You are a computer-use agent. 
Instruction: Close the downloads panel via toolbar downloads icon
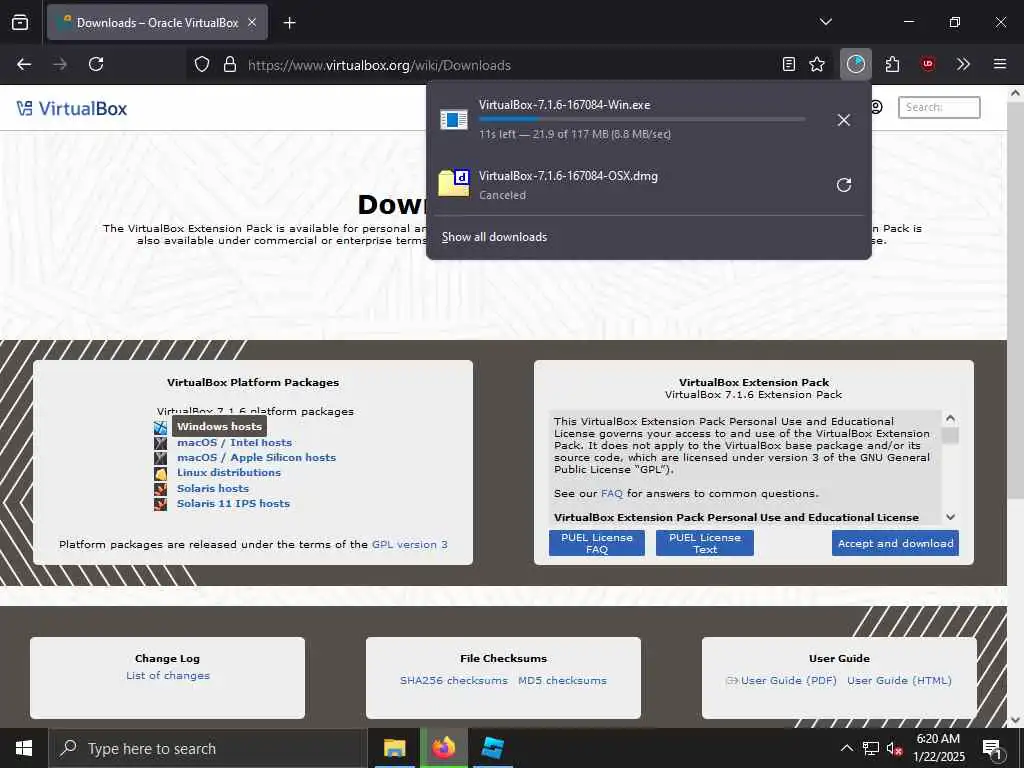click(856, 64)
